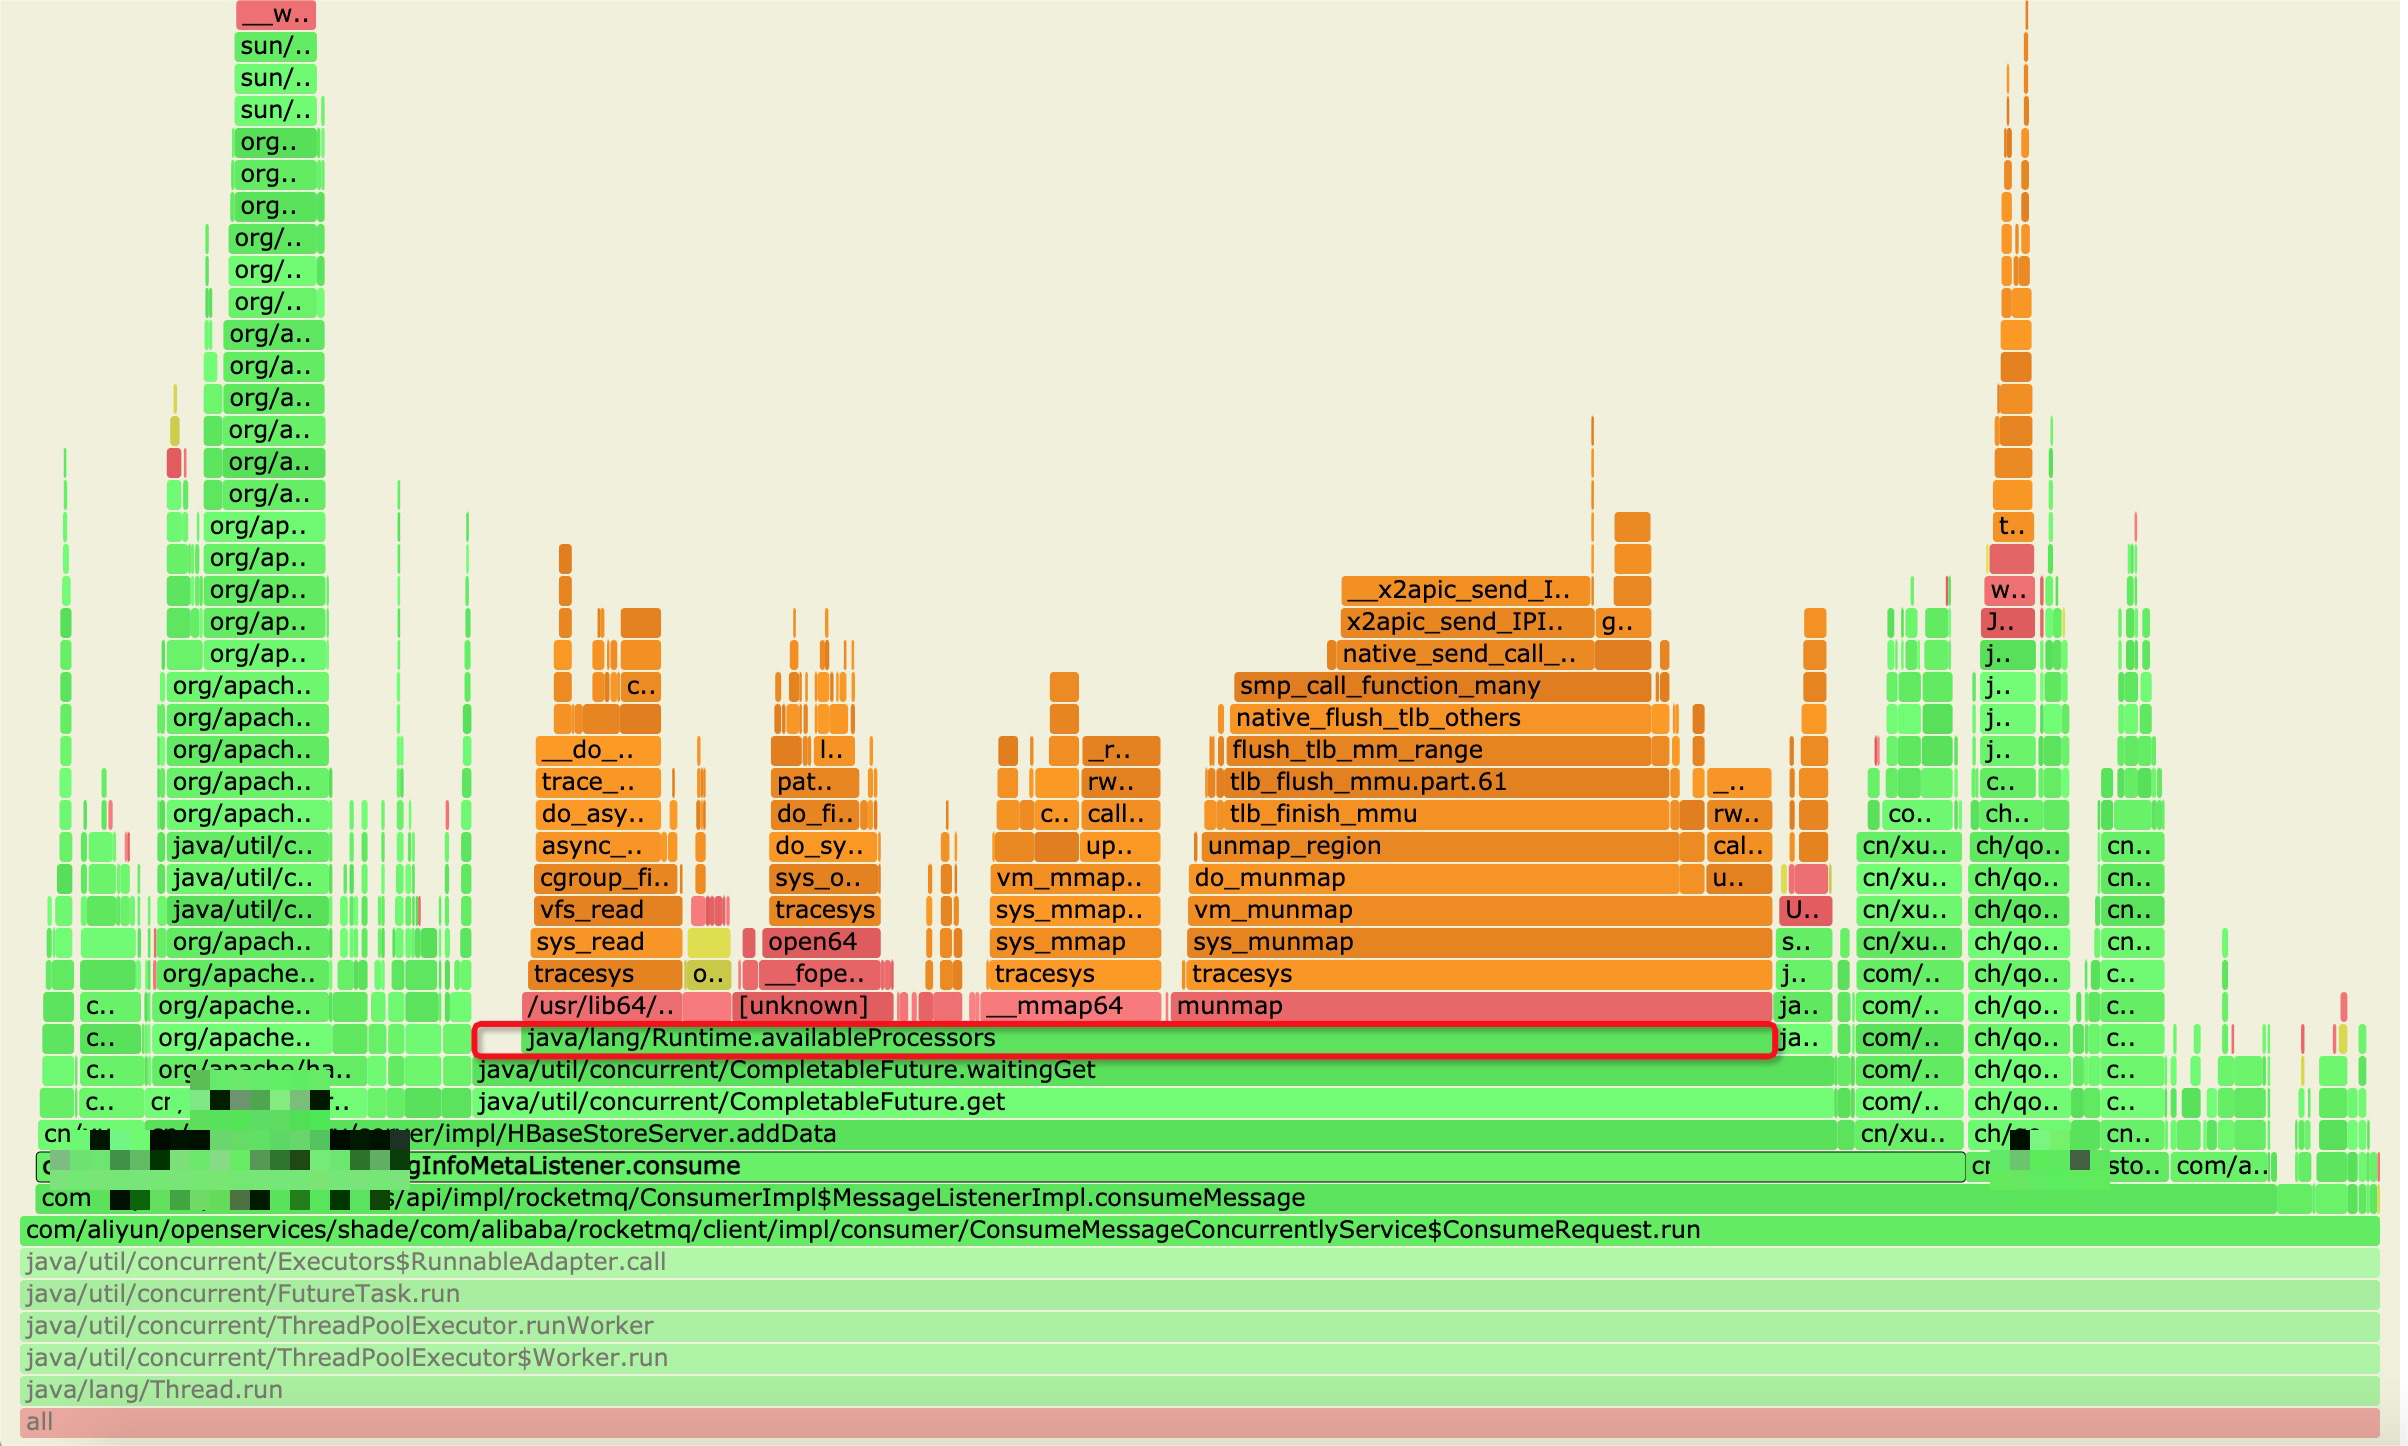Click the trace_.. frame

[599, 782]
